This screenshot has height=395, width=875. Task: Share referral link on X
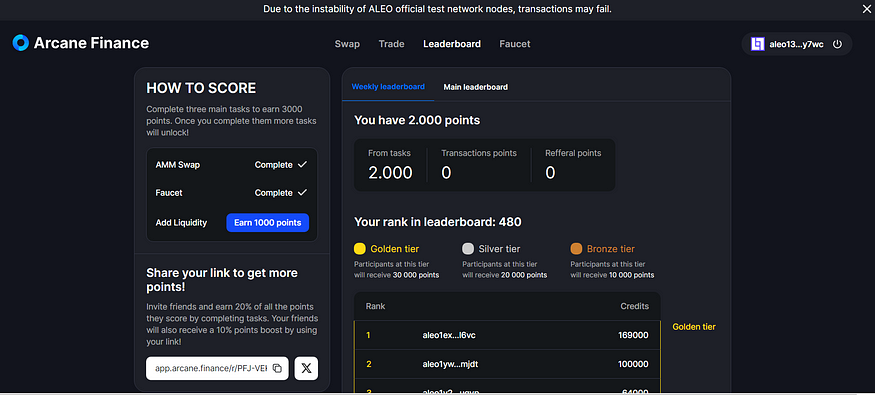(x=306, y=368)
